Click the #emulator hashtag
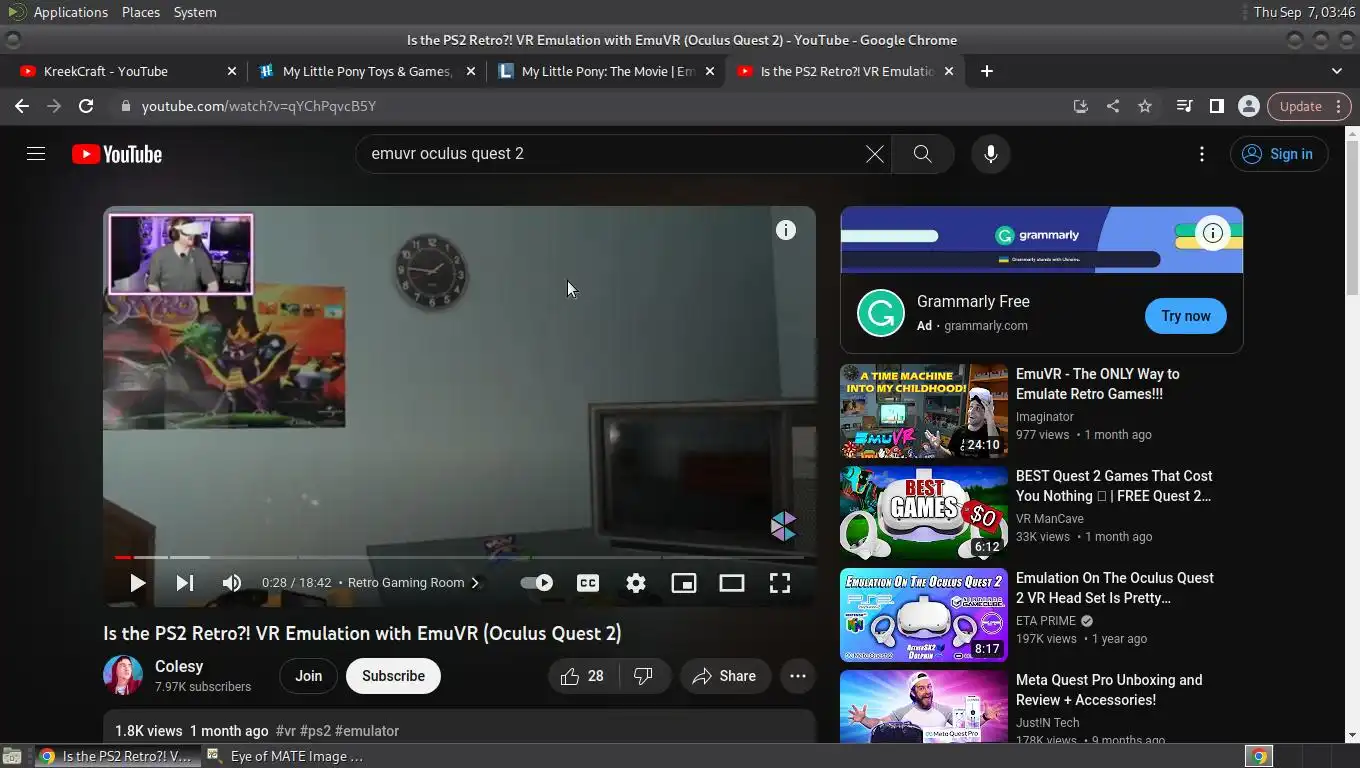The height and width of the screenshot is (768, 1360). pyautogui.click(x=367, y=731)
